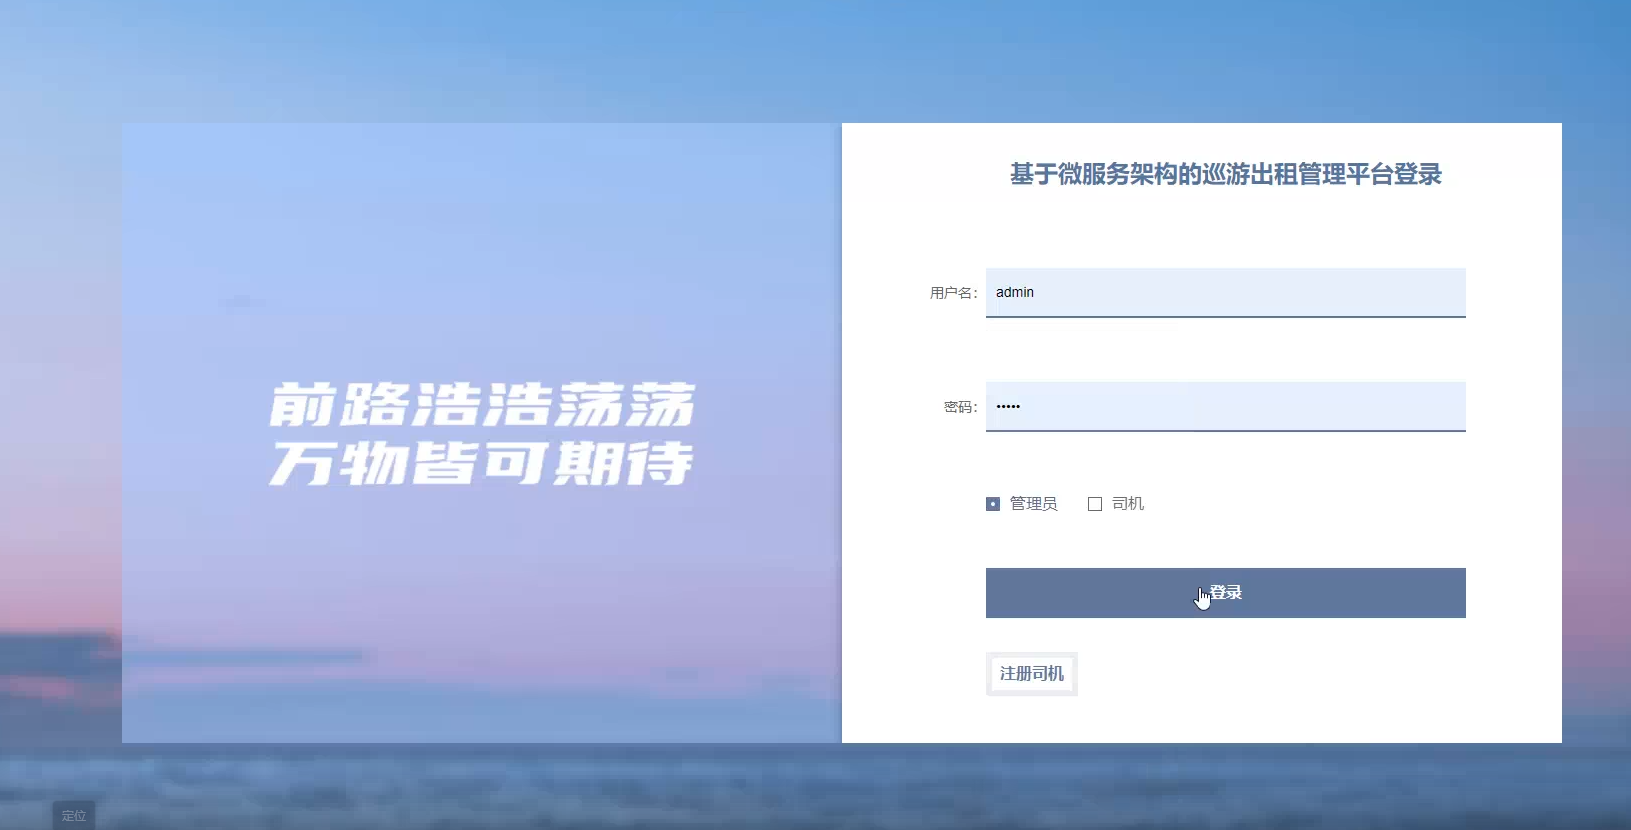This screenshot has width=1631, height=830.
Task: Click the masked dots in password box
Action: (1008, 406)
